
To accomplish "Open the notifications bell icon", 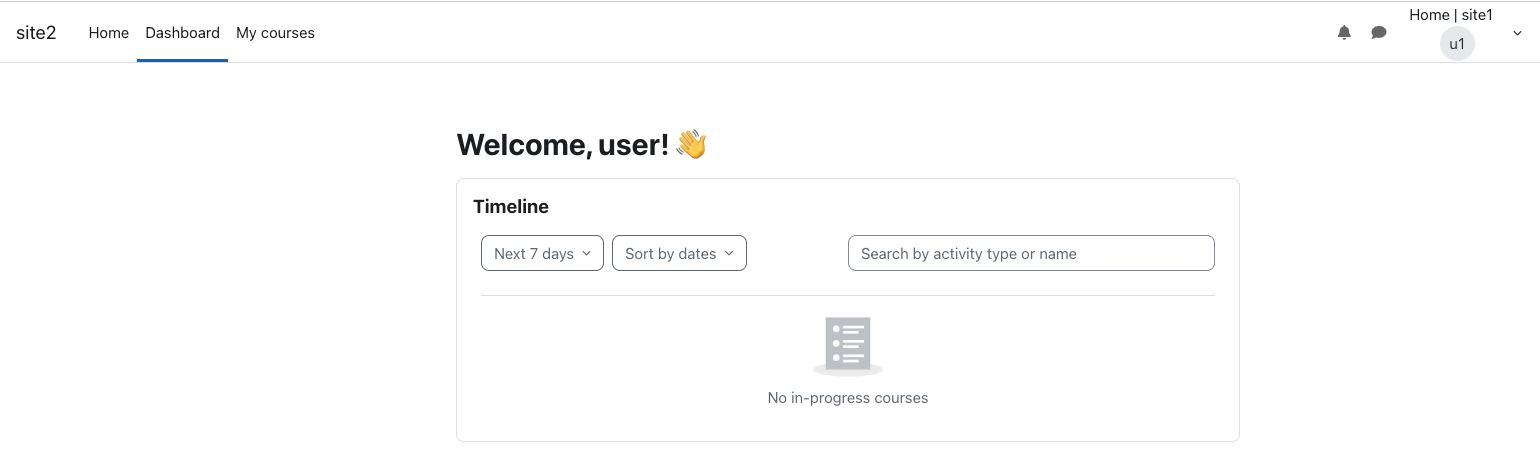I will point(1344,33).
